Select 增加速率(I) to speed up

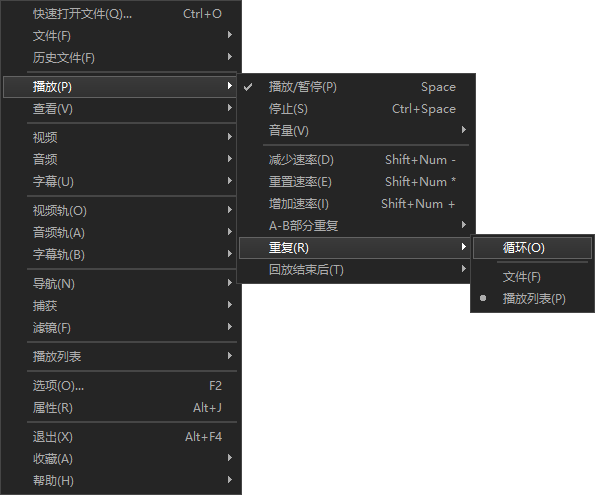356,204
